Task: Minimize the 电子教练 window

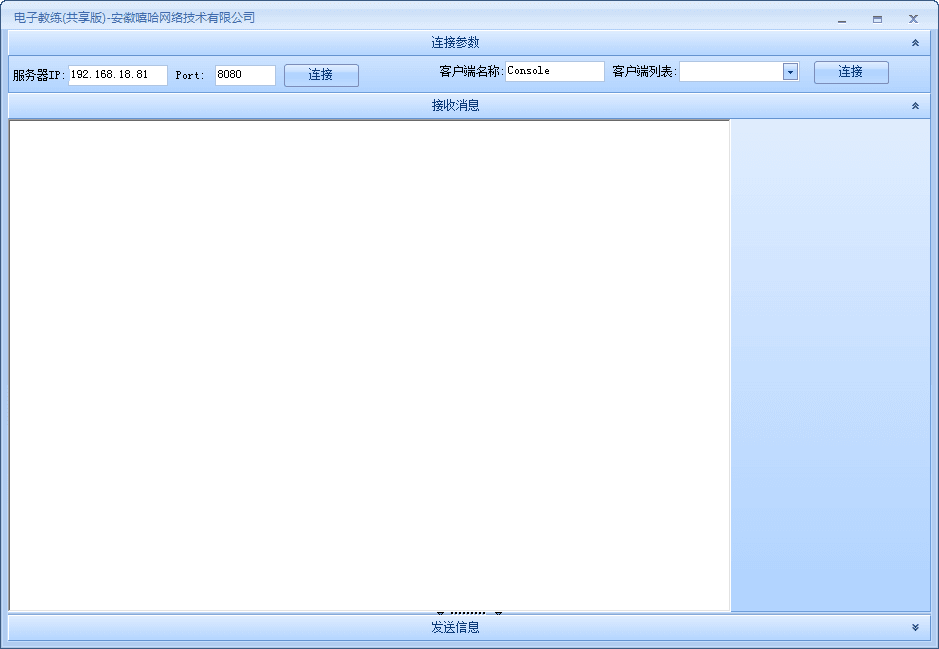Action: (x=842, y=19)
